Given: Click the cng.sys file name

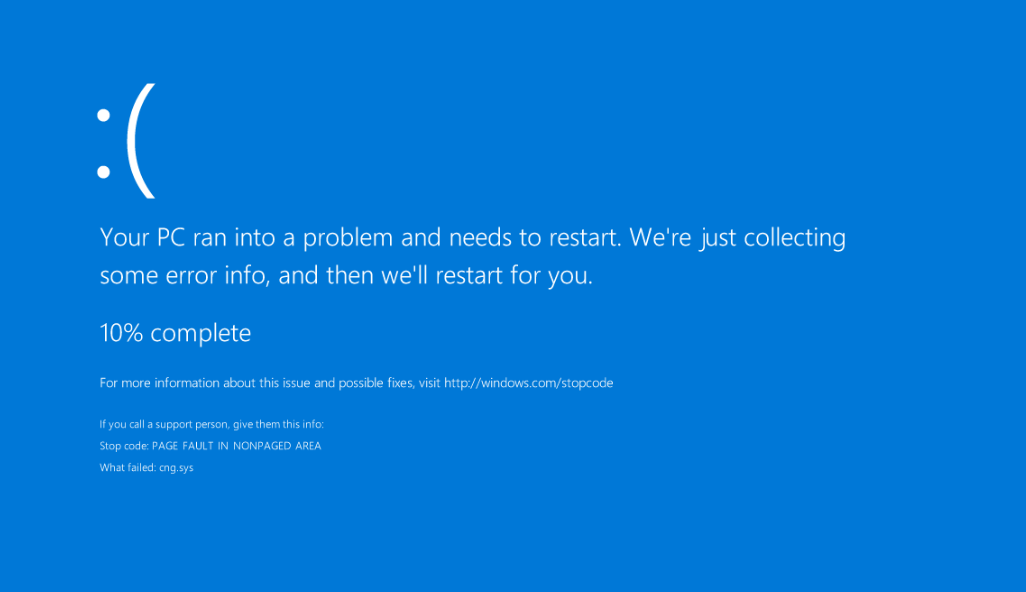Looking at the screenshot, I should 176,467.
